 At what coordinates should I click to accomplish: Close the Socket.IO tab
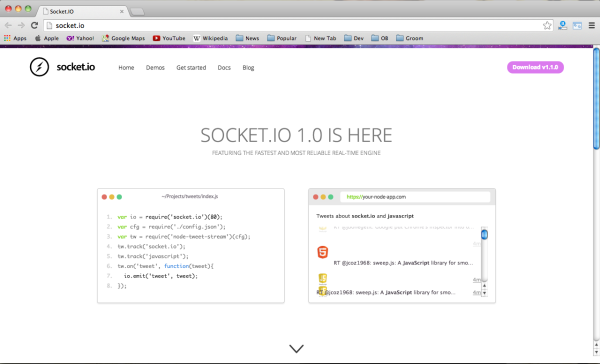(x=122, y=11)
